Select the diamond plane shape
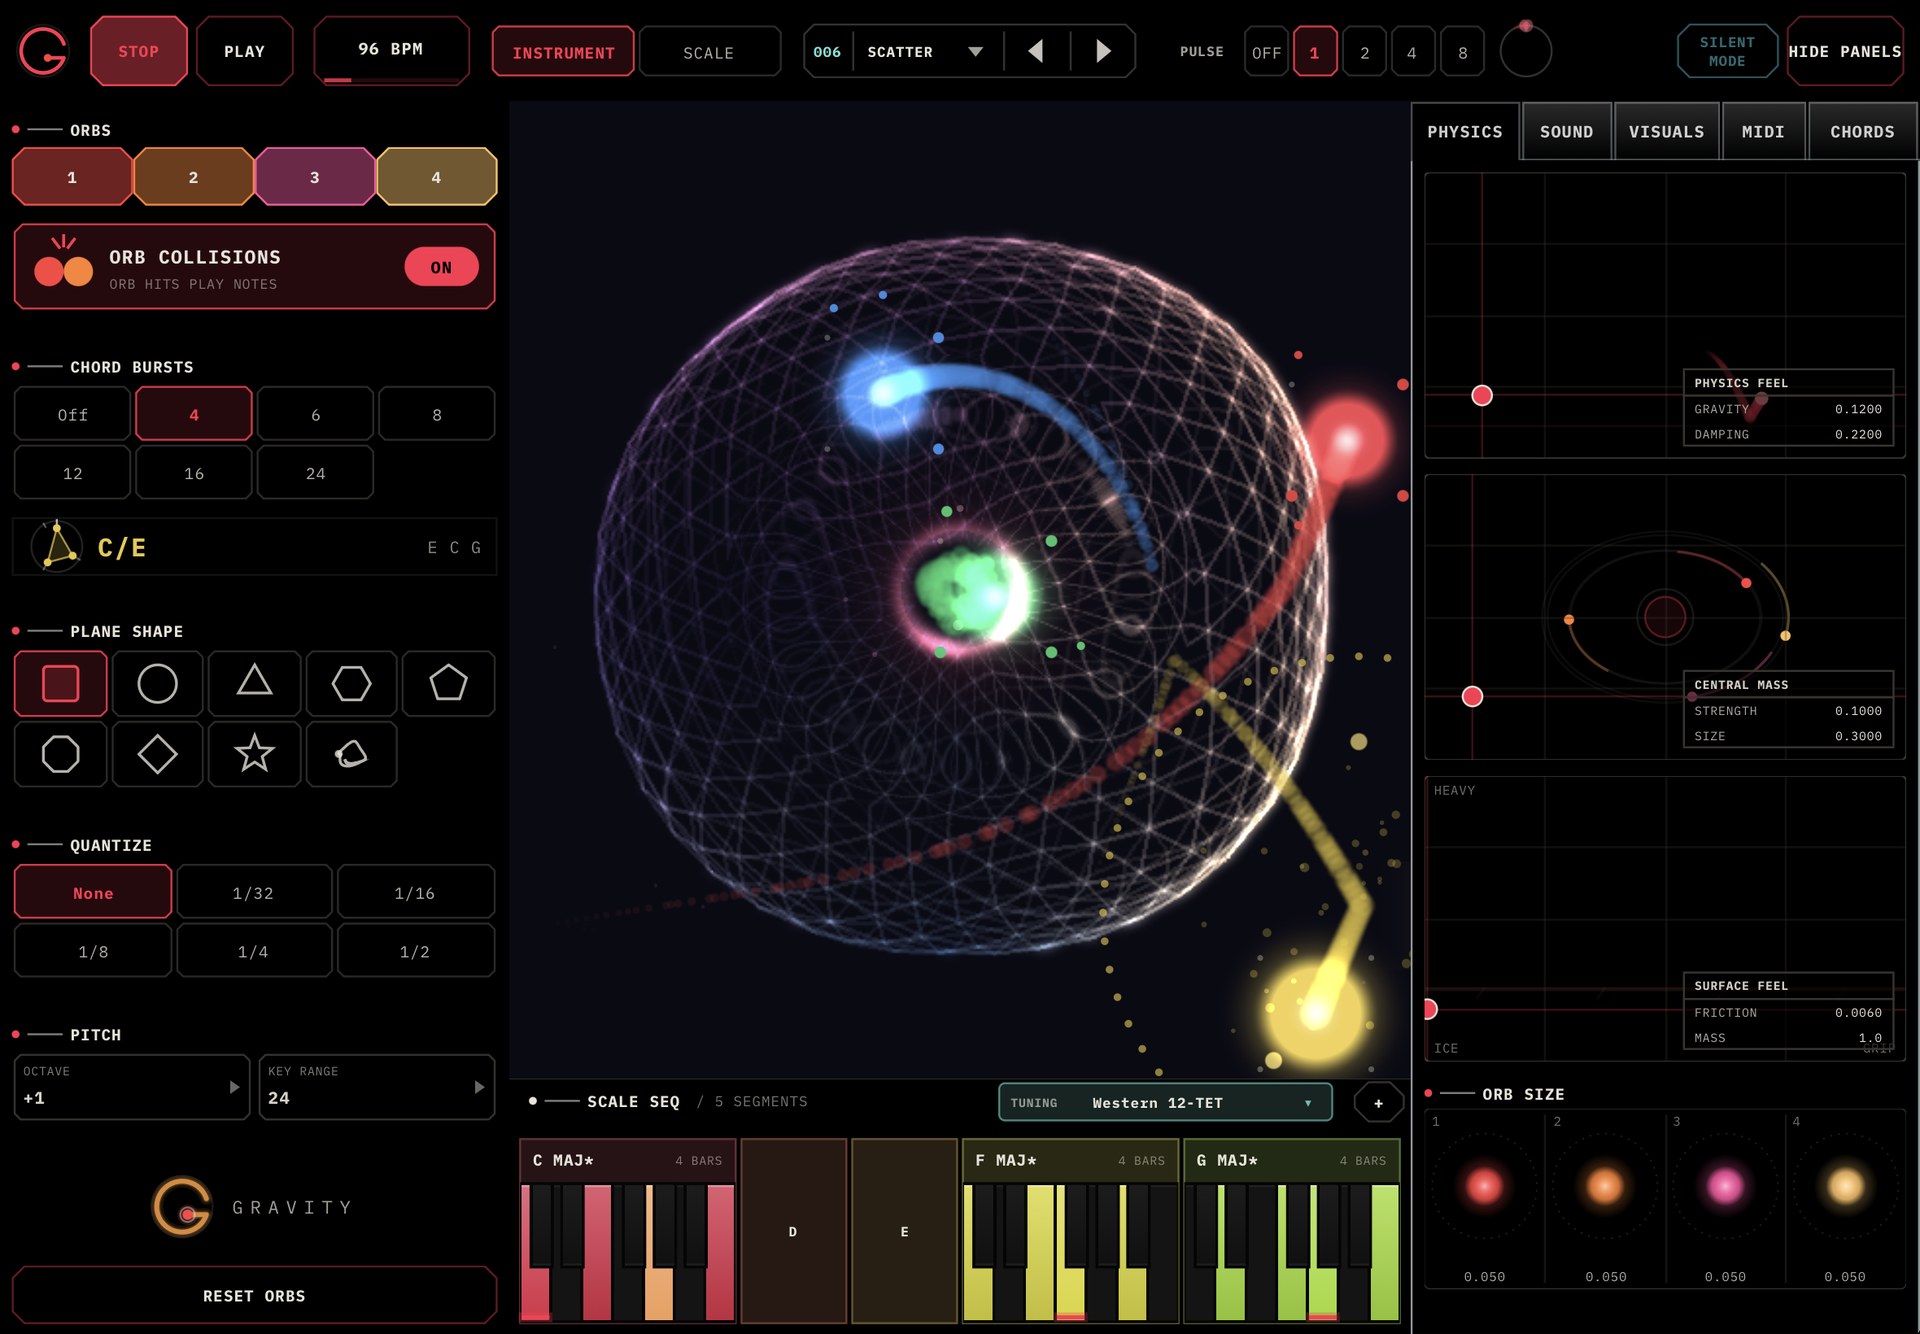 (x=157, y=753)
